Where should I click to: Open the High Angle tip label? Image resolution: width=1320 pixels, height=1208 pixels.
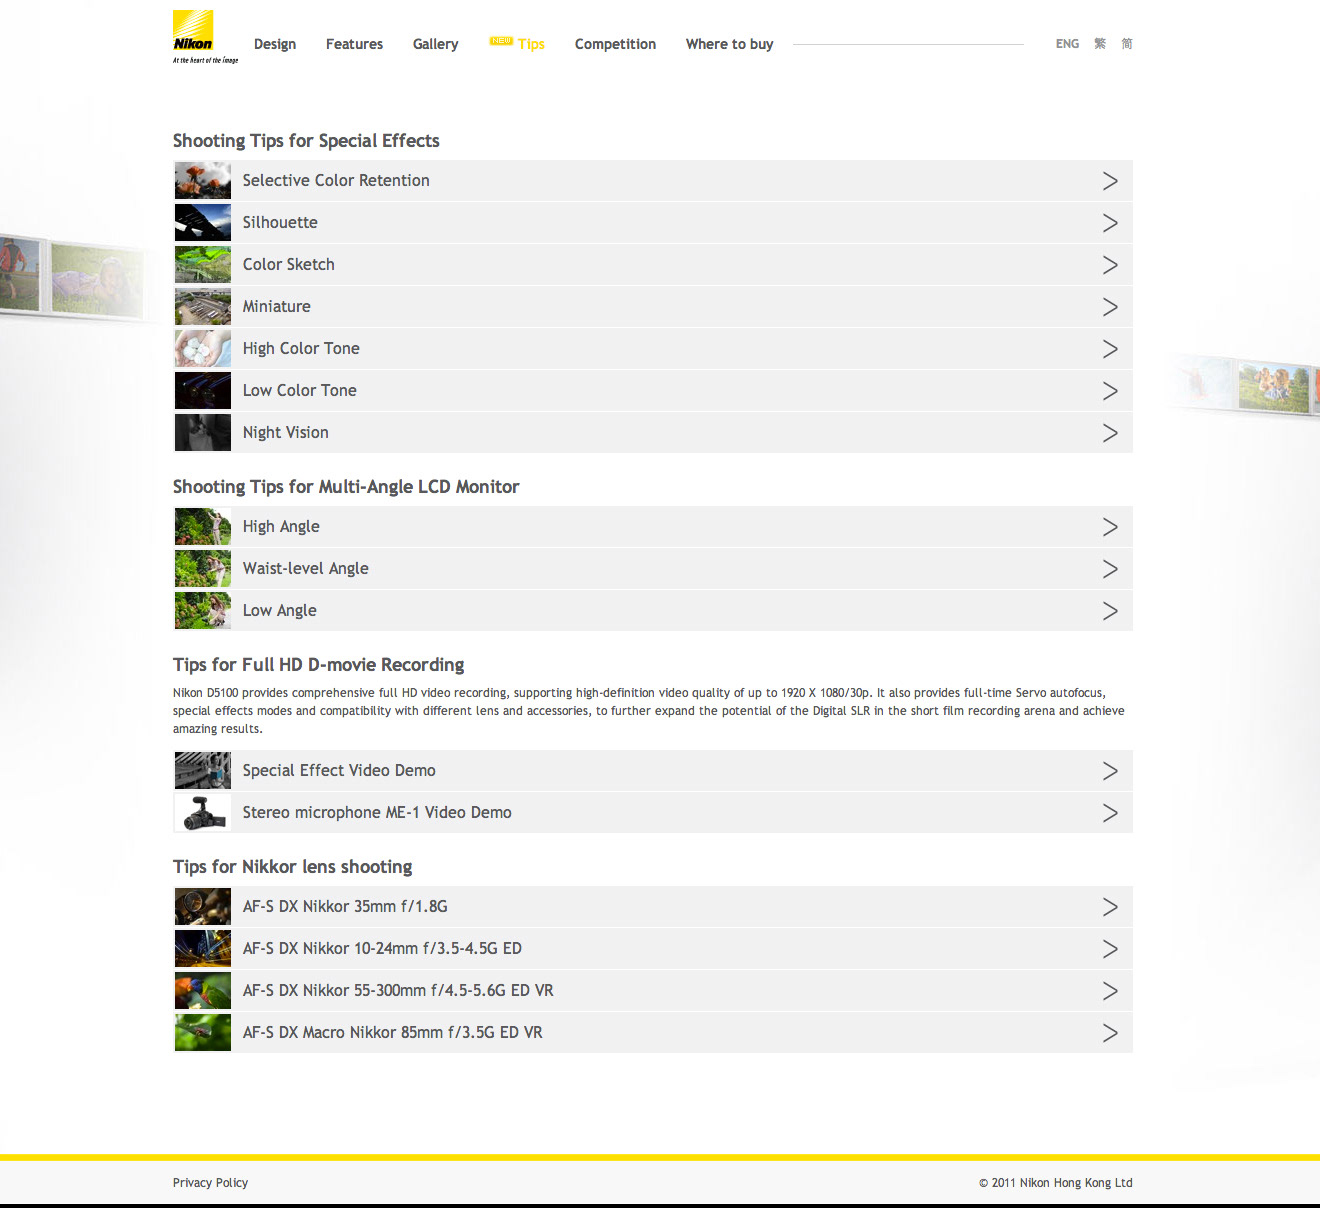point(281,527)
